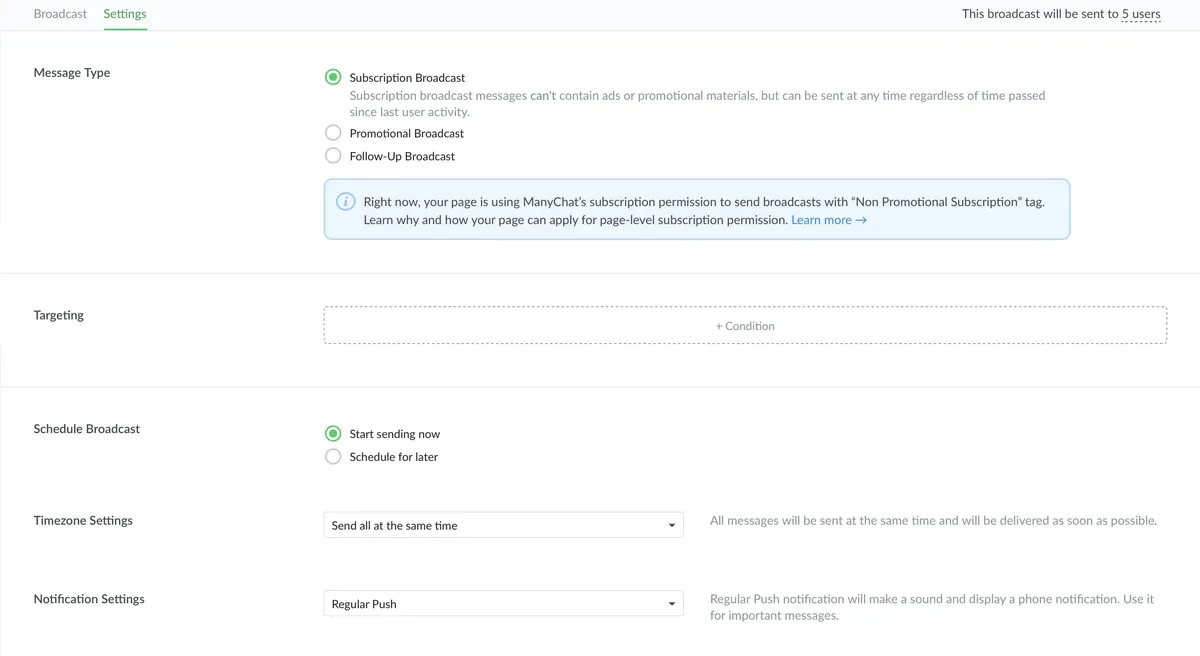Viewport: 1200px width, 656px height.
Task: Click the Follow-Up Broadcast label text
Action: (402, 156)
